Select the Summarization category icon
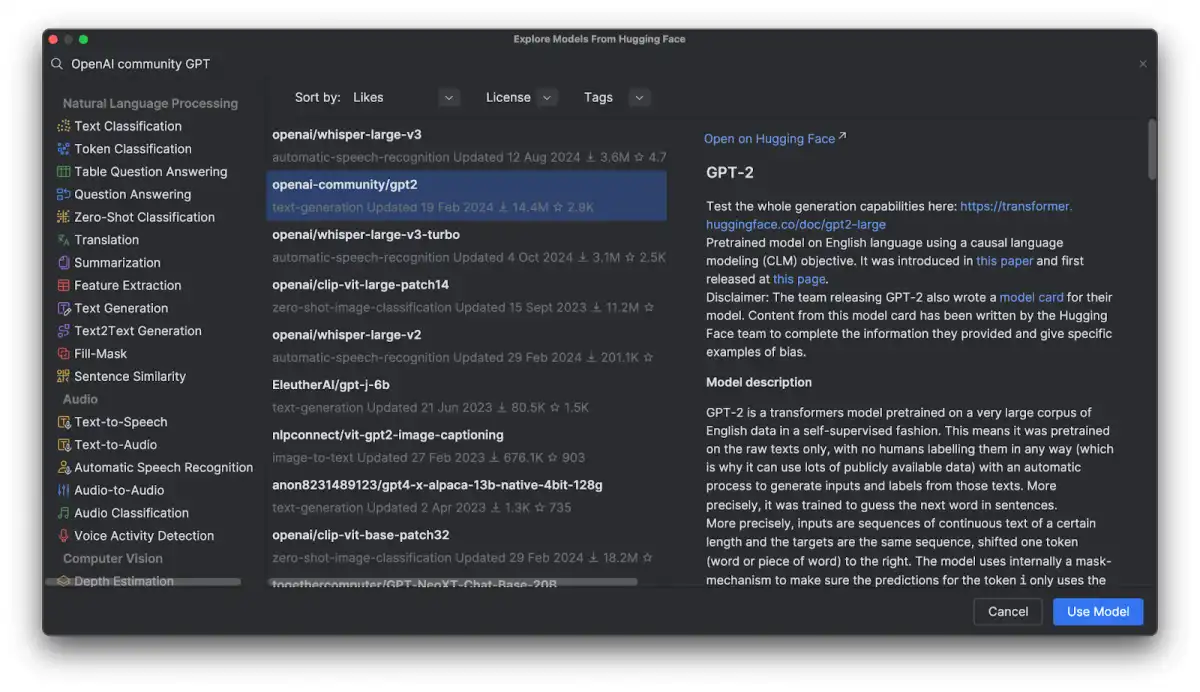Image resolution: width=1200 pixels, height=692 pixels. (x=64, y=263)
